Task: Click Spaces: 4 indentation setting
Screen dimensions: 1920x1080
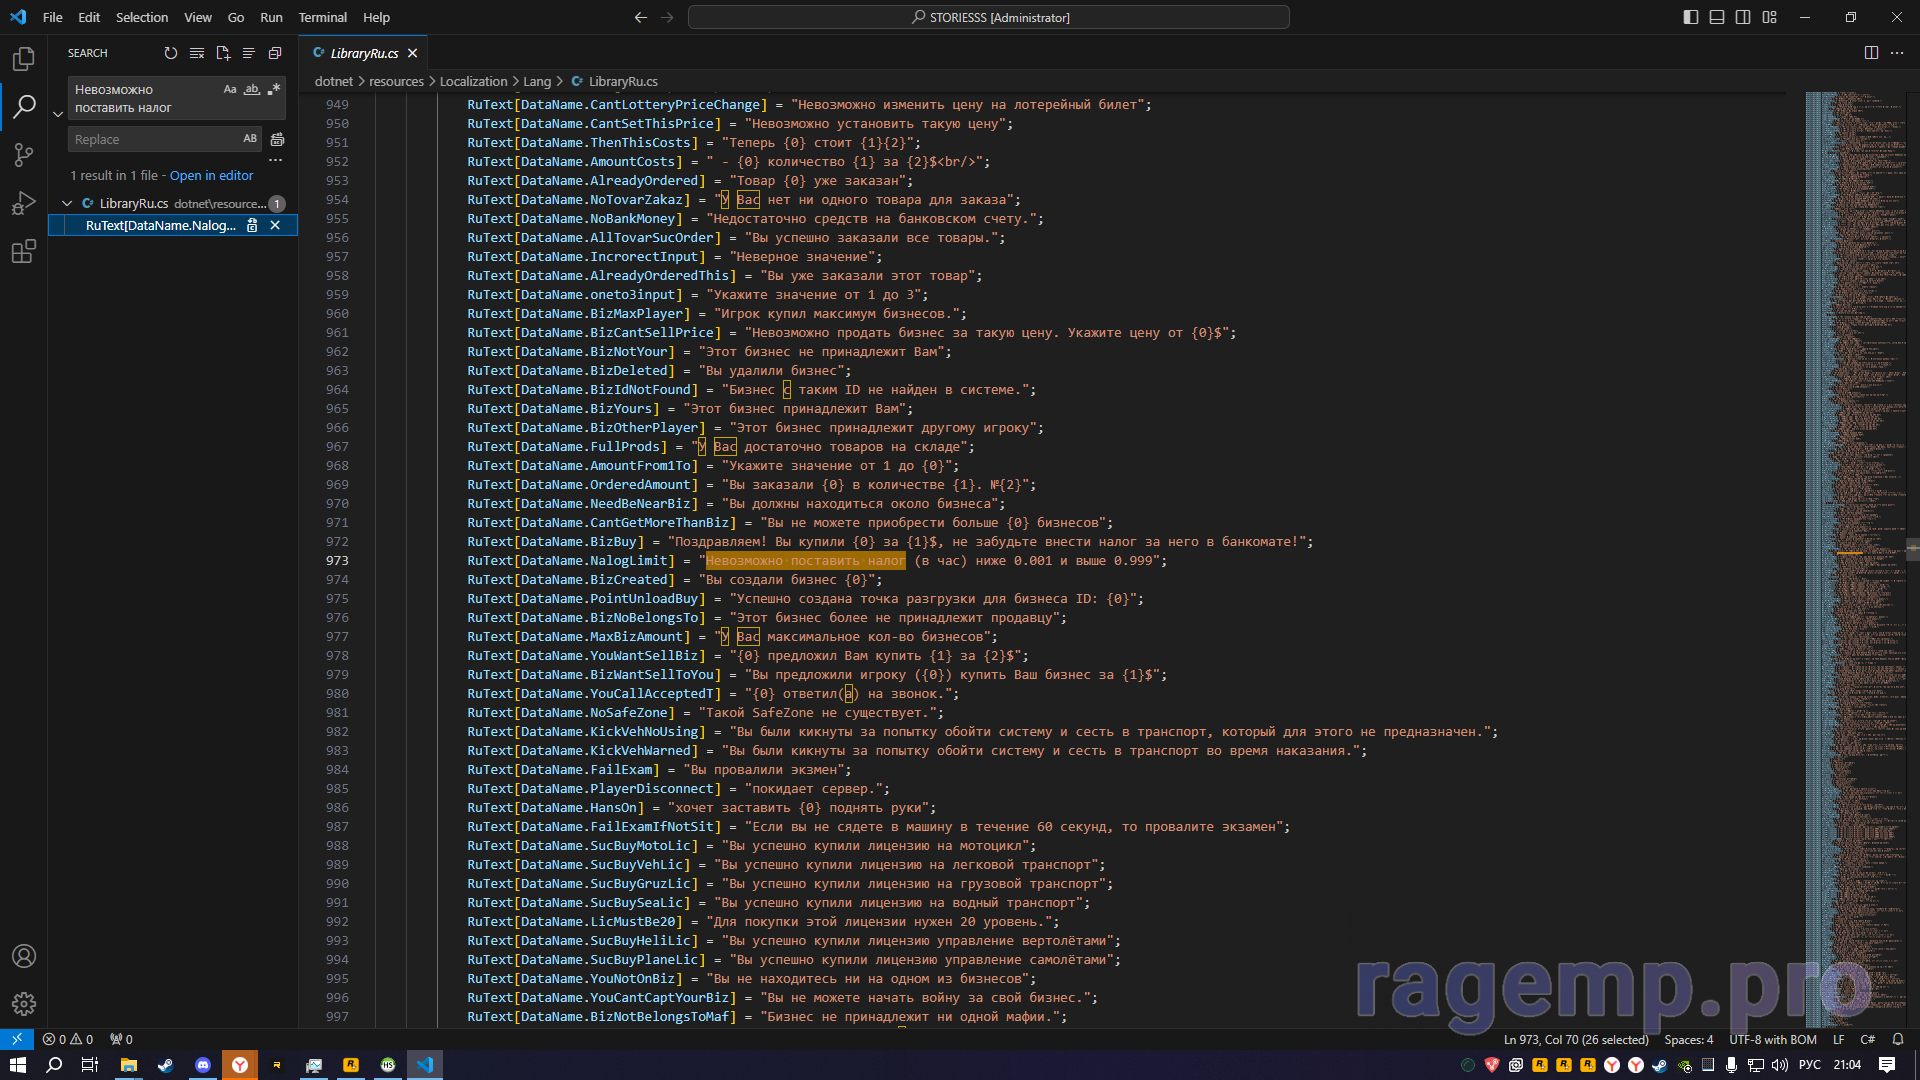Action: (x=1688, y=1039)
